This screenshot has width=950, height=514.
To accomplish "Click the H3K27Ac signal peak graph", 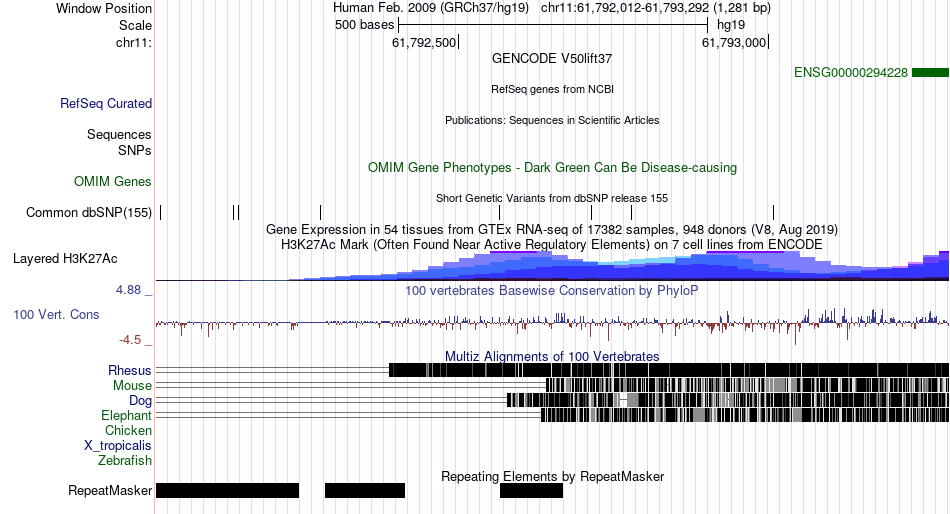I will (x=552, y=265).
